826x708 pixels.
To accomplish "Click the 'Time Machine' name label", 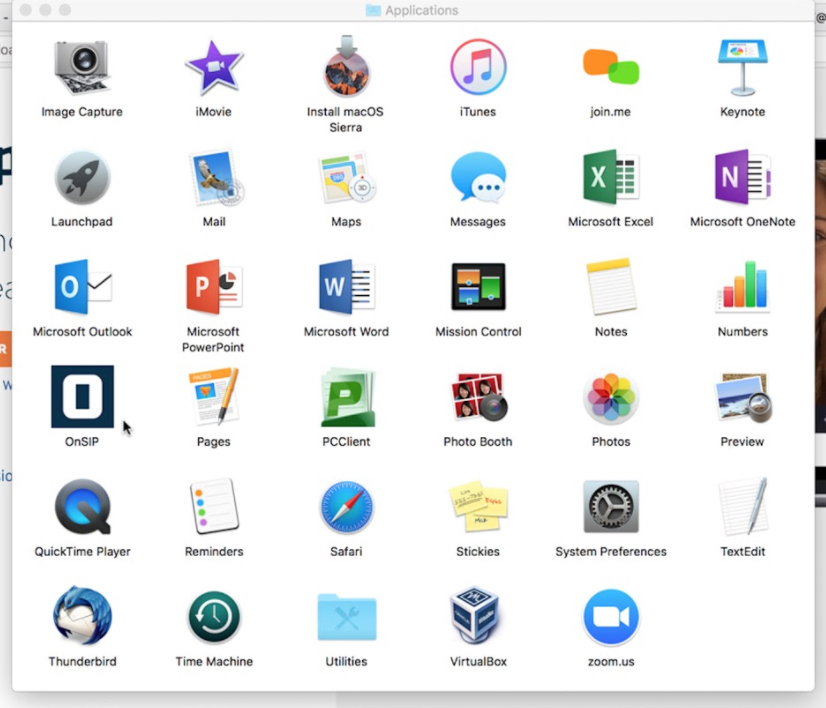I will point(214,662).
